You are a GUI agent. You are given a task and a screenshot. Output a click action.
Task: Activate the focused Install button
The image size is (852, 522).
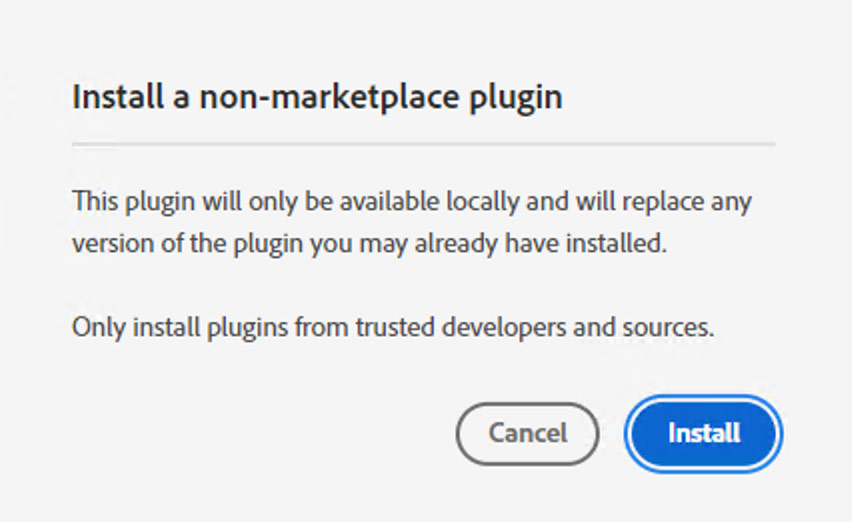pyautogui.click(x=704, y=433)
